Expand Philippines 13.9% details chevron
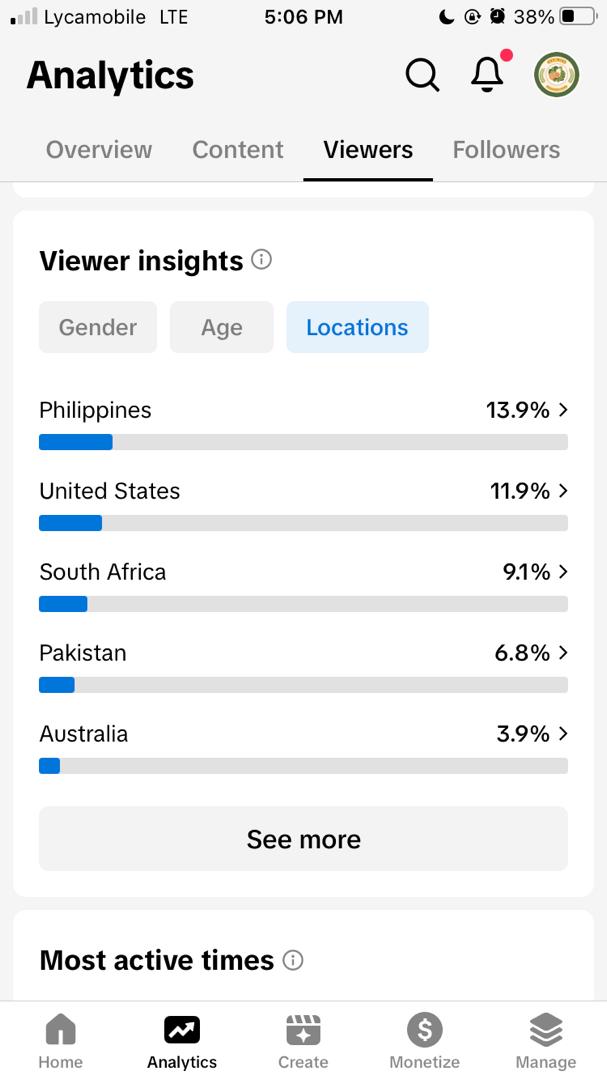607x1080 pixels. 563,410
